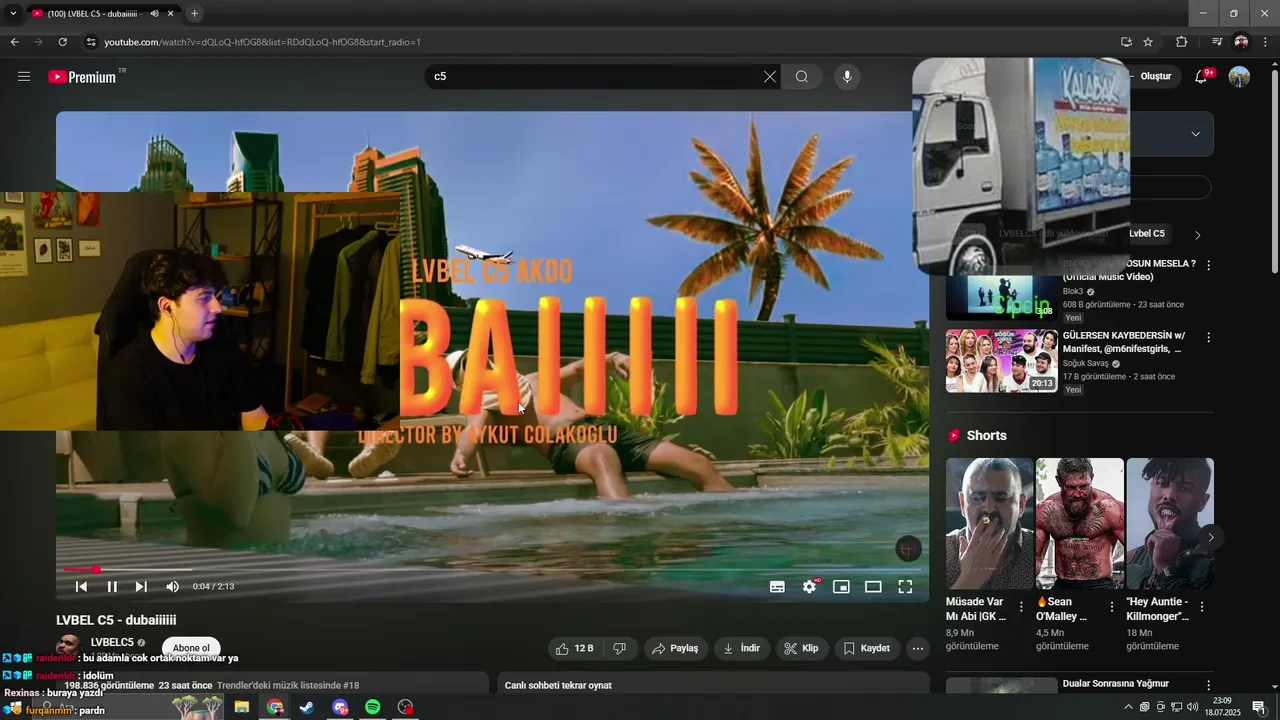The width and height of the screenshot is (1280, 720).
Task: Download video using İndir button
Action: coord(741,648)
